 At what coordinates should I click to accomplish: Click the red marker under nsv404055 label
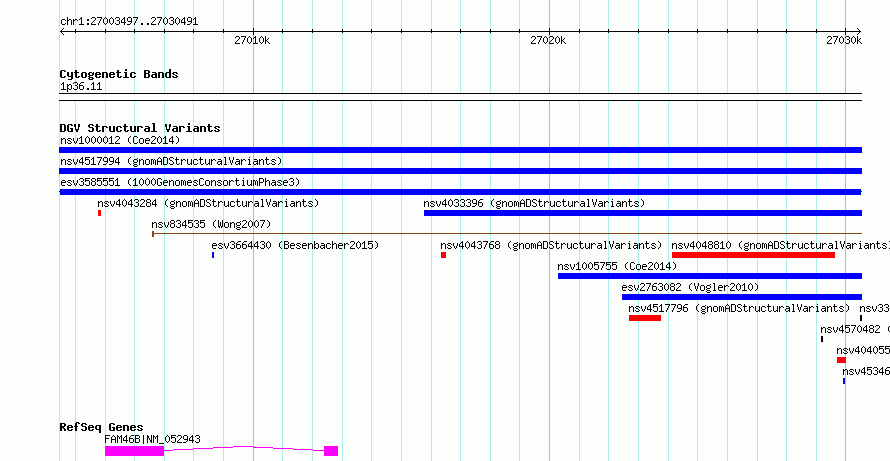click(841, 360)
